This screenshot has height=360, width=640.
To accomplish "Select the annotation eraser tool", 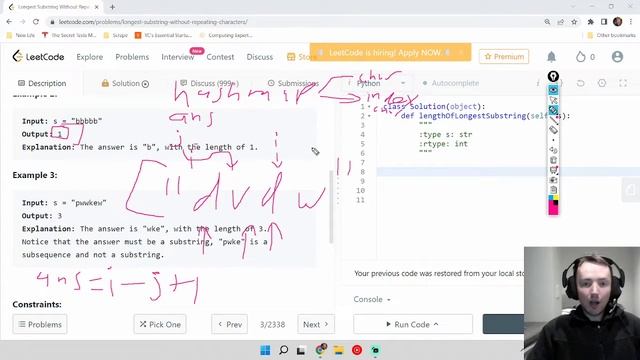I will point(553,130).
